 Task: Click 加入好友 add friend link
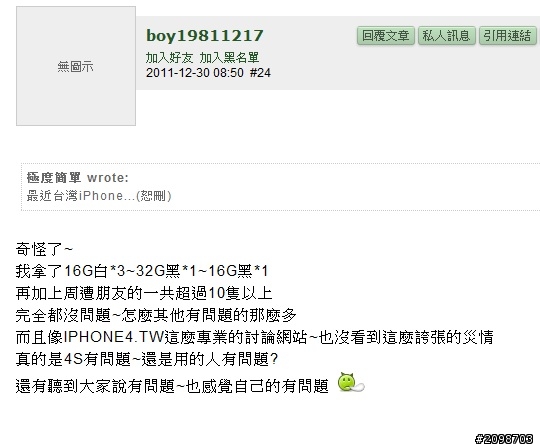(169, 58)
